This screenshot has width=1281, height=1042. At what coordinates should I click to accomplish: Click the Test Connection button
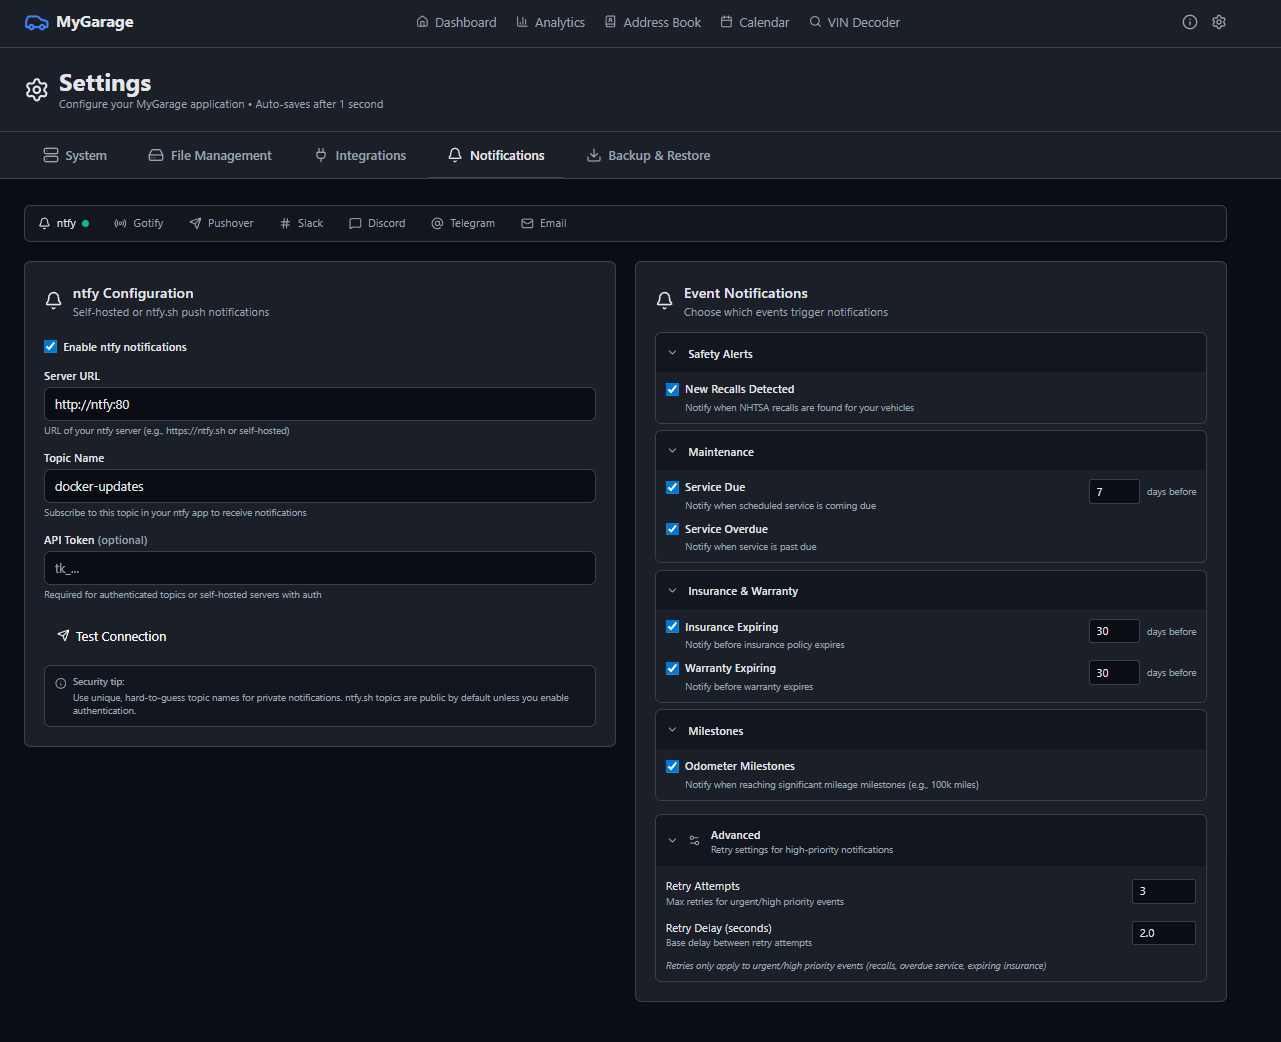pos(111,636)
